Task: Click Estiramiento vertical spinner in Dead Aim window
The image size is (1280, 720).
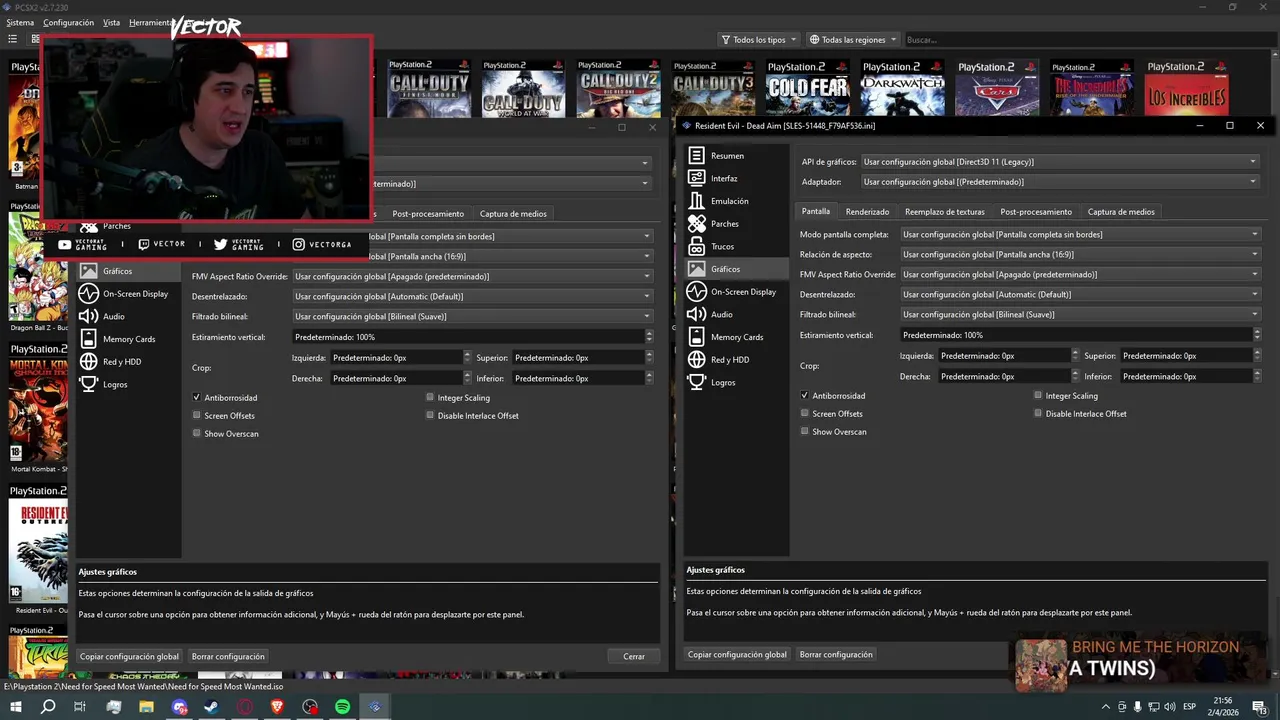Action: [1080, 335]
